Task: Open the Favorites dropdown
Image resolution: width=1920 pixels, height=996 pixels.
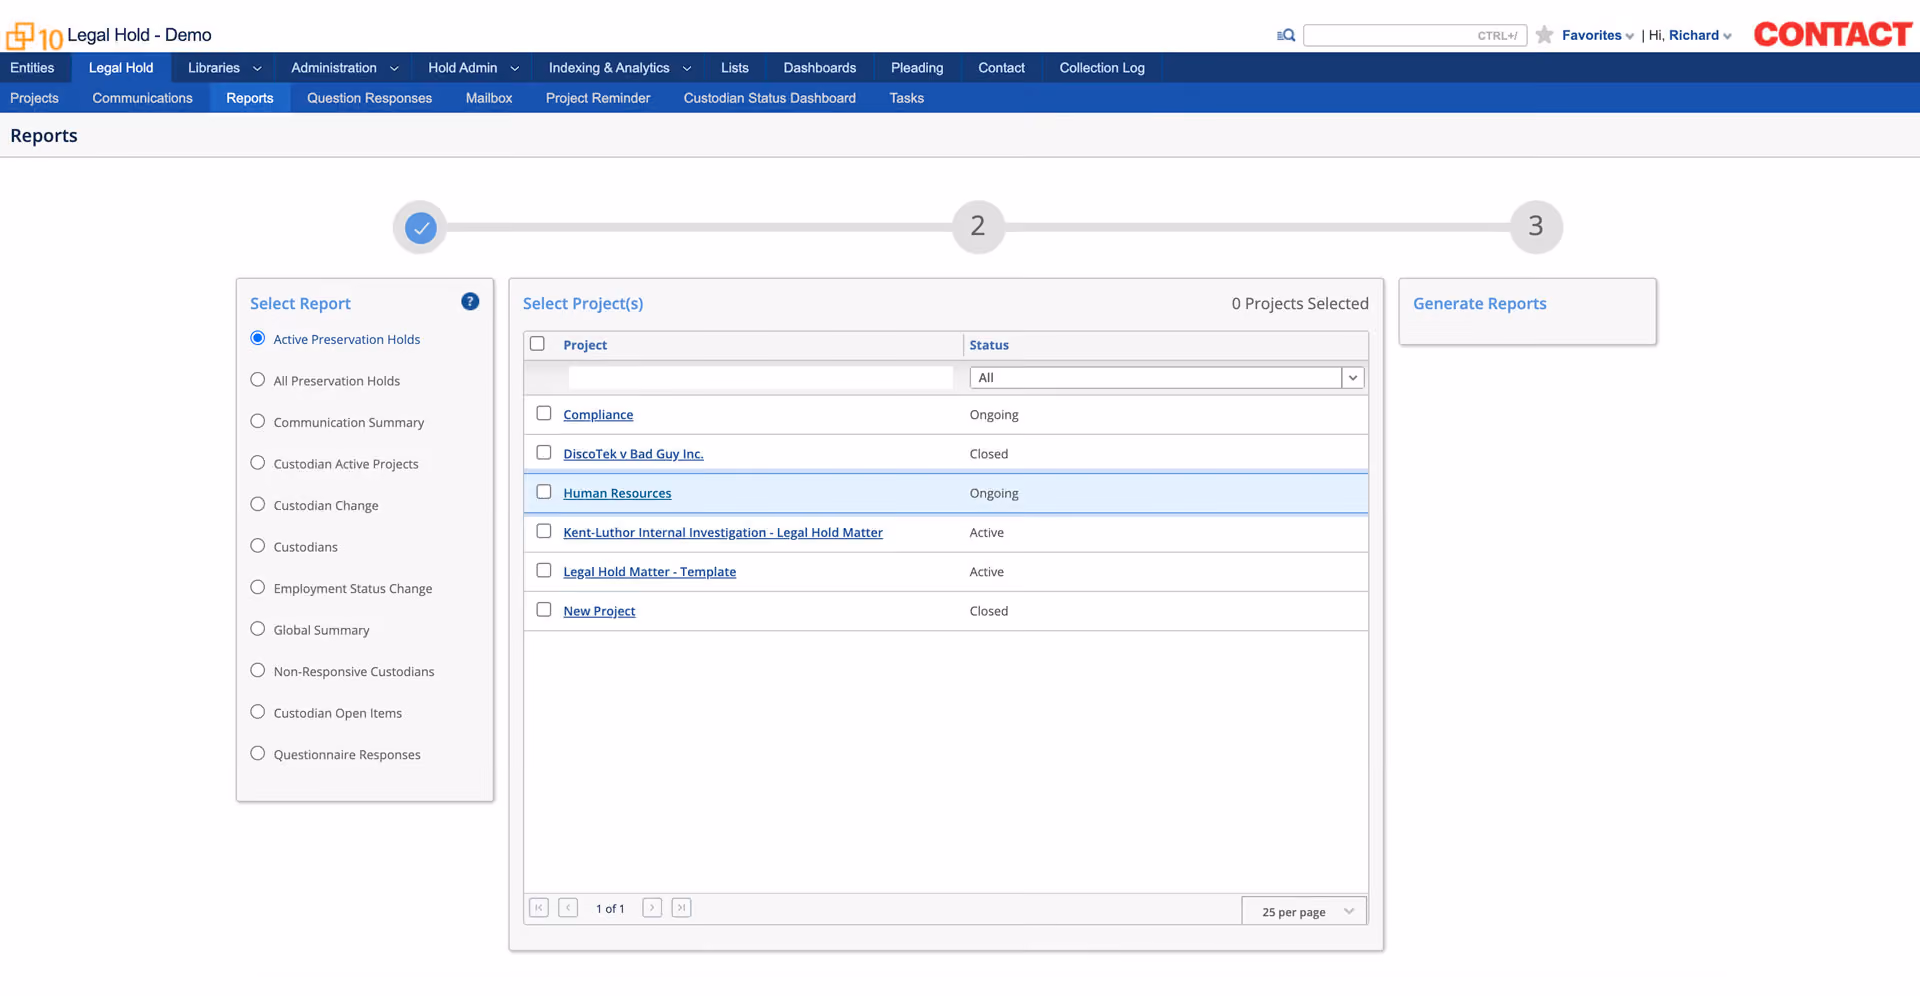Action: 1597,35
